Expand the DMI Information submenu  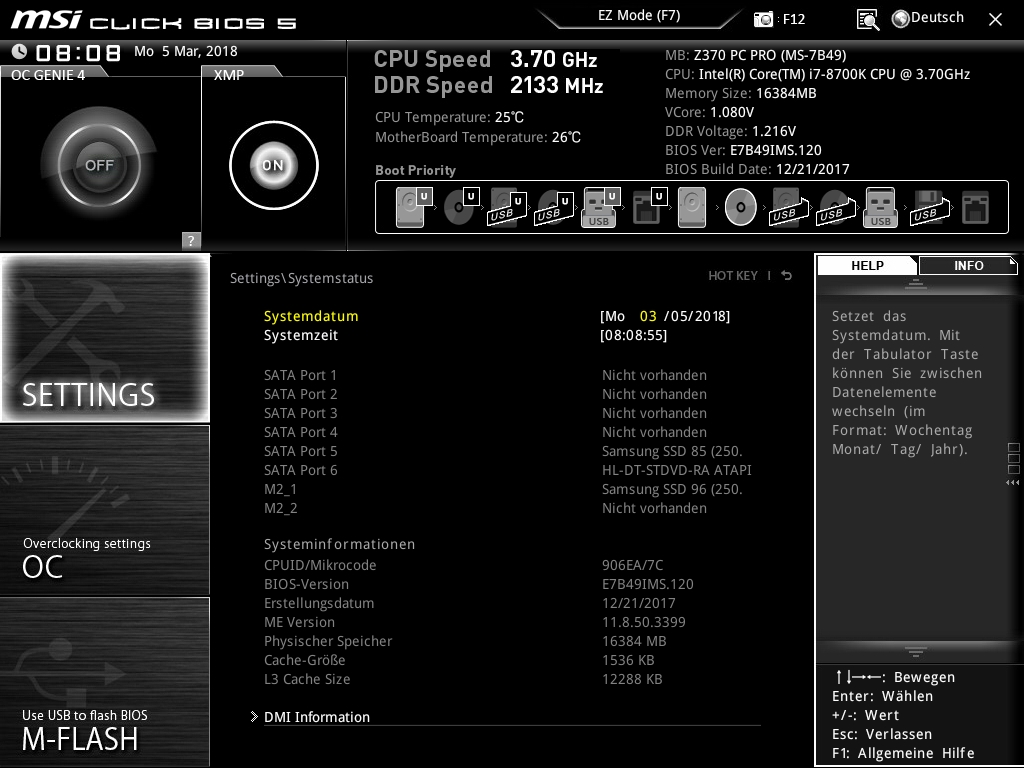click(316, 717)
